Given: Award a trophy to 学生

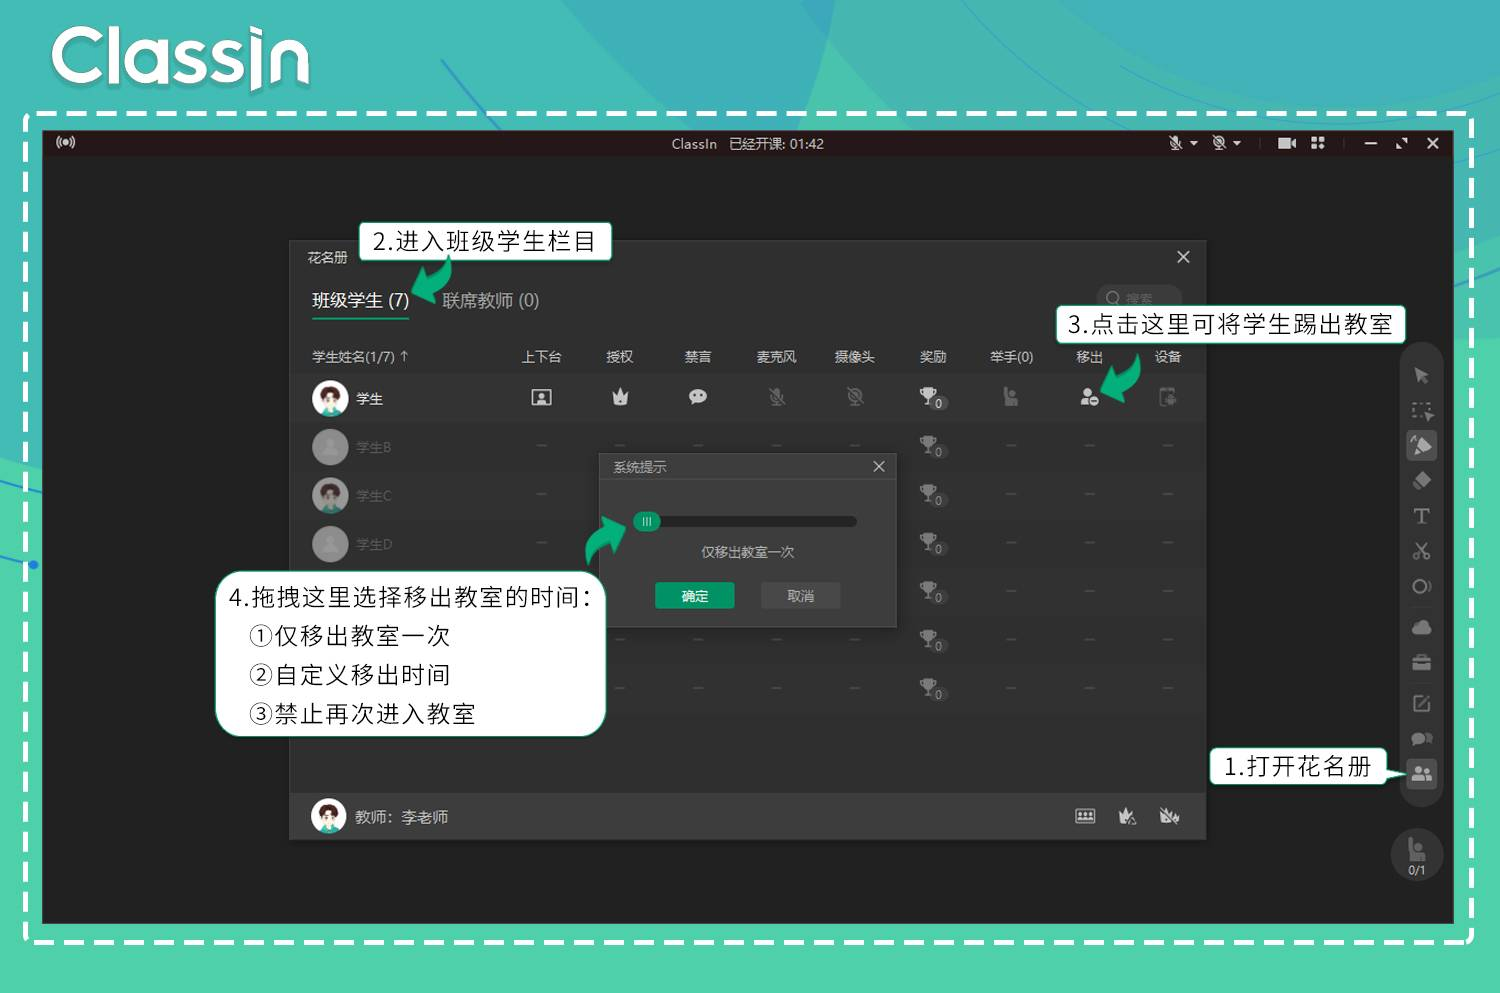Looking at the screenshot, I should coord(931,398).
